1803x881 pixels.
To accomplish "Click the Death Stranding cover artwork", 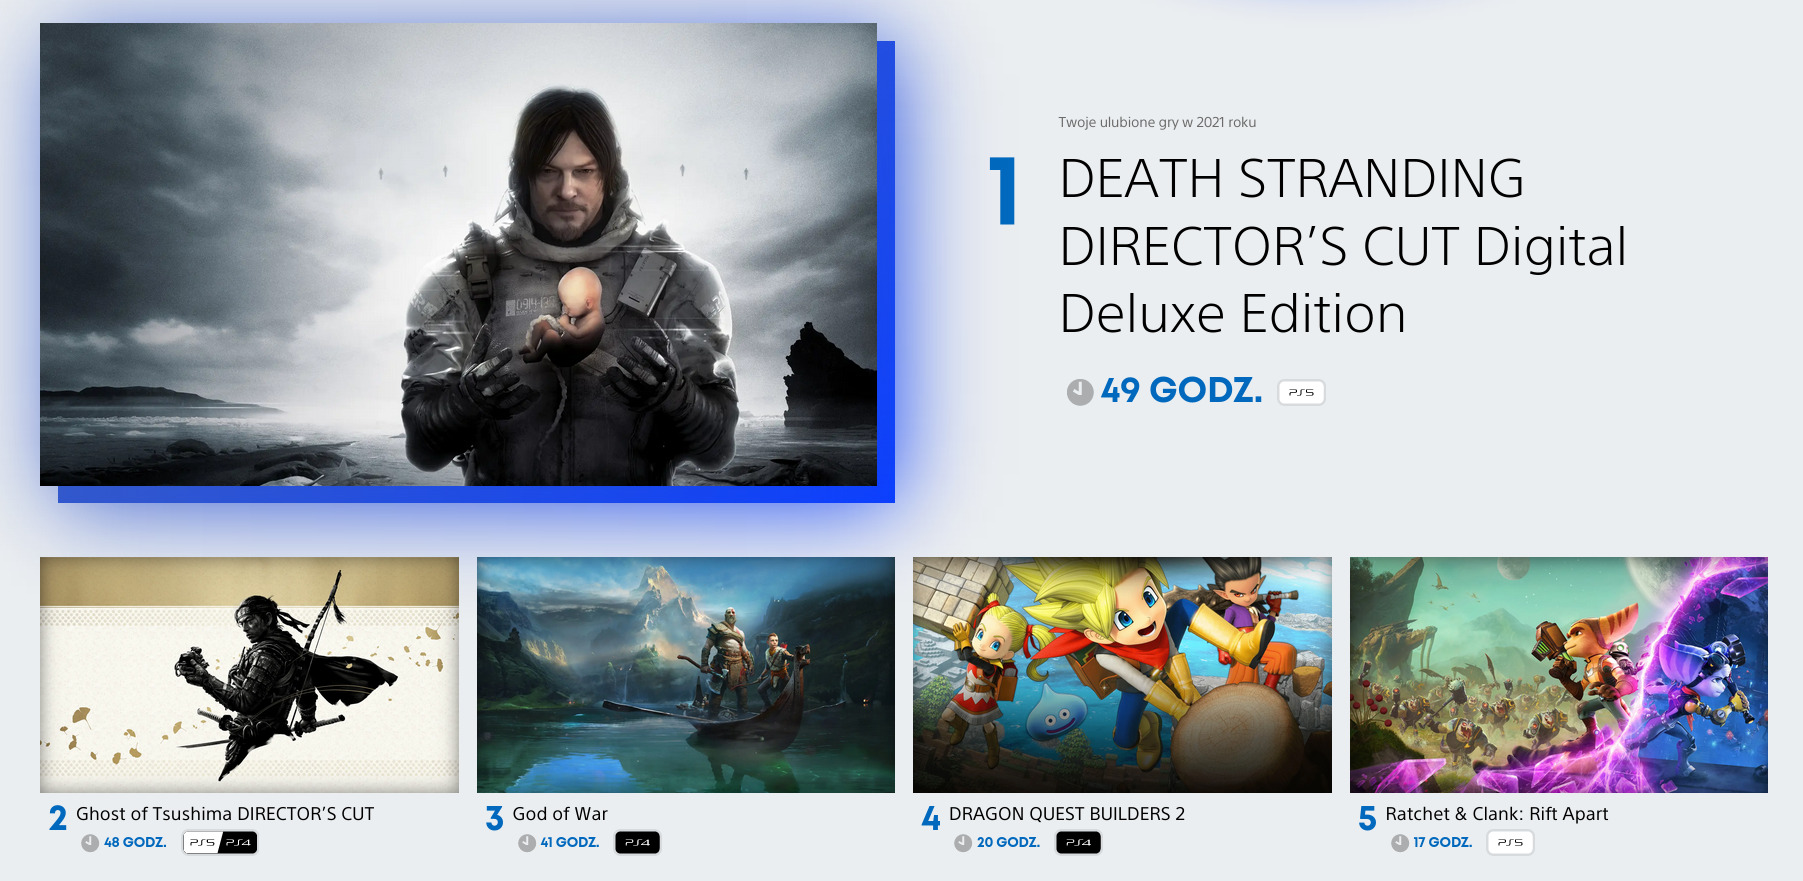I will (458, 255).
